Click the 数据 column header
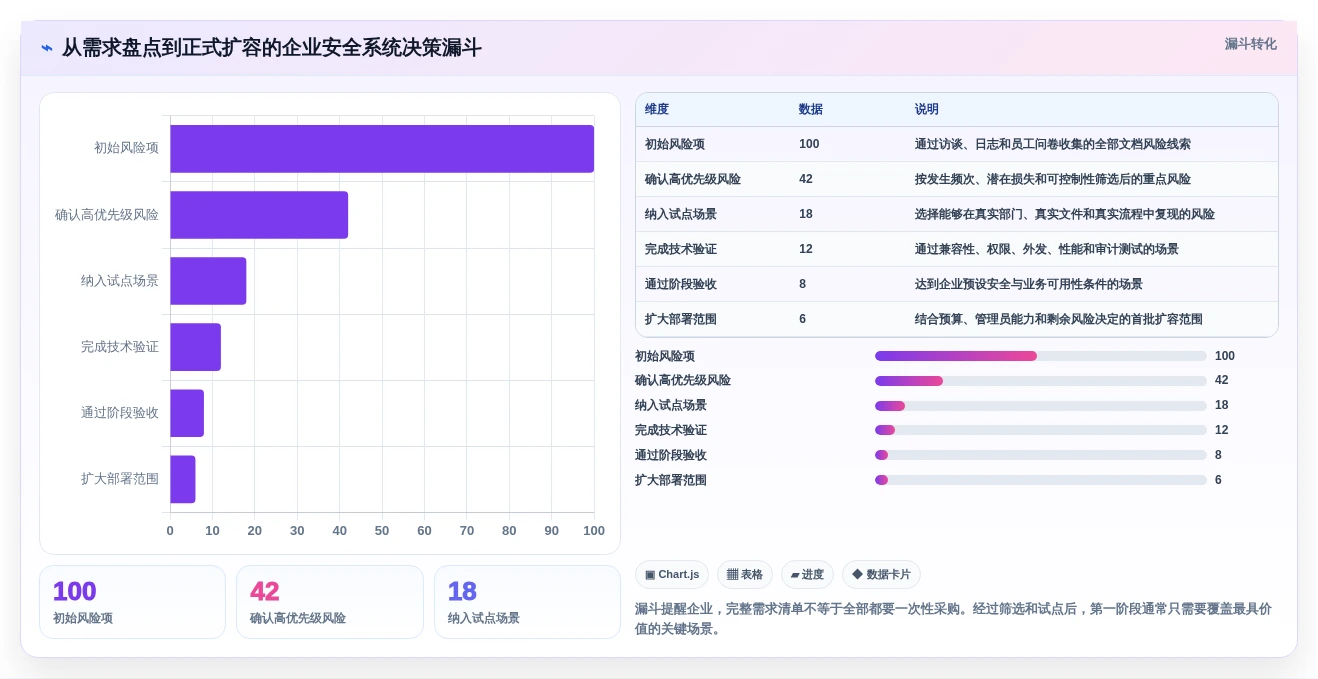This screenshot has height=679, width=1318. tap(811, 109)
